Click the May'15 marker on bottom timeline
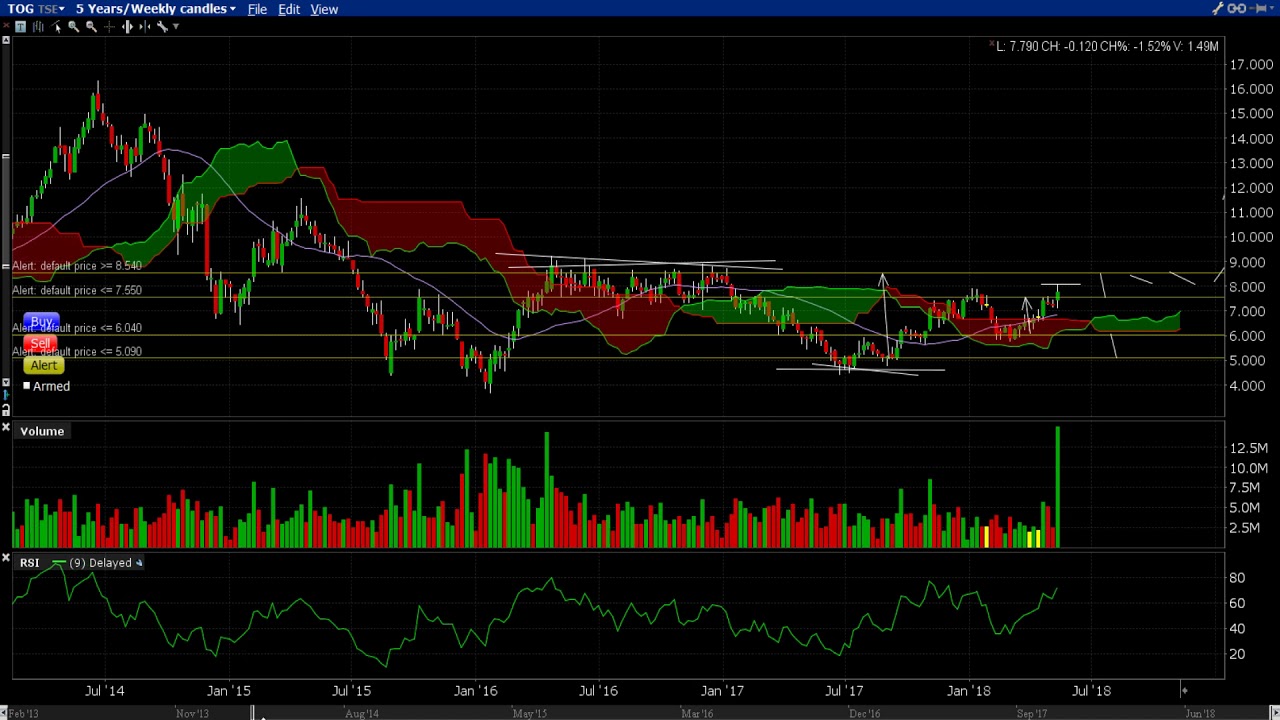Viewport: 1280px width, 720px height. pos(529,714)
